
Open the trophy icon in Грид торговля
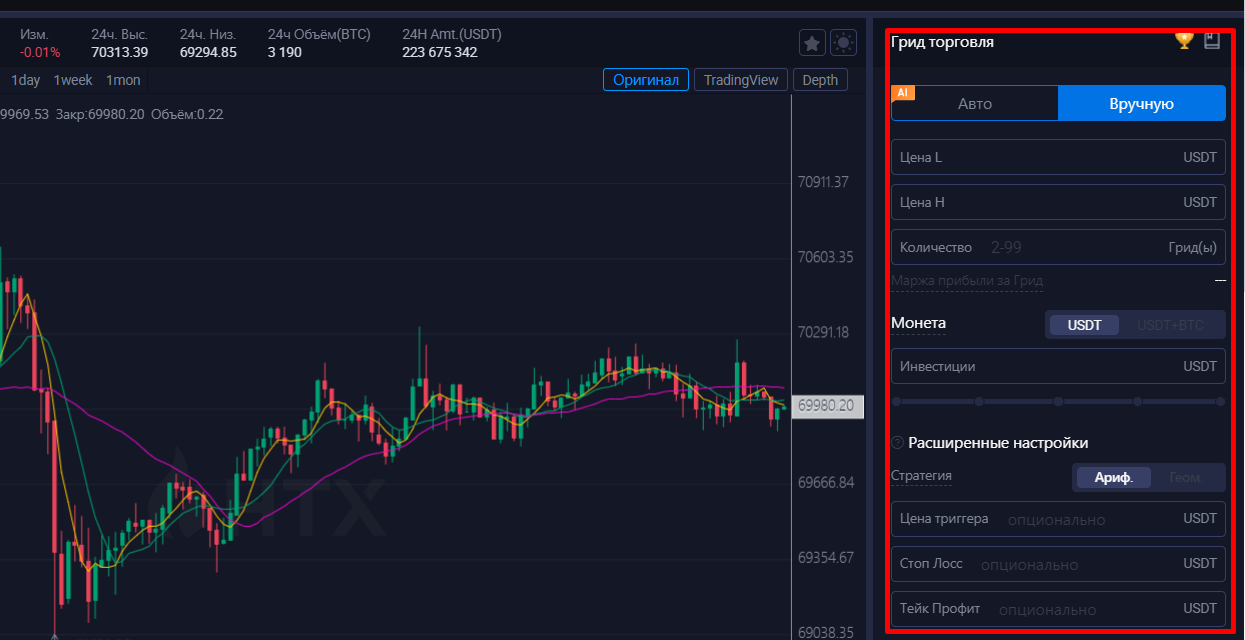1184,40
